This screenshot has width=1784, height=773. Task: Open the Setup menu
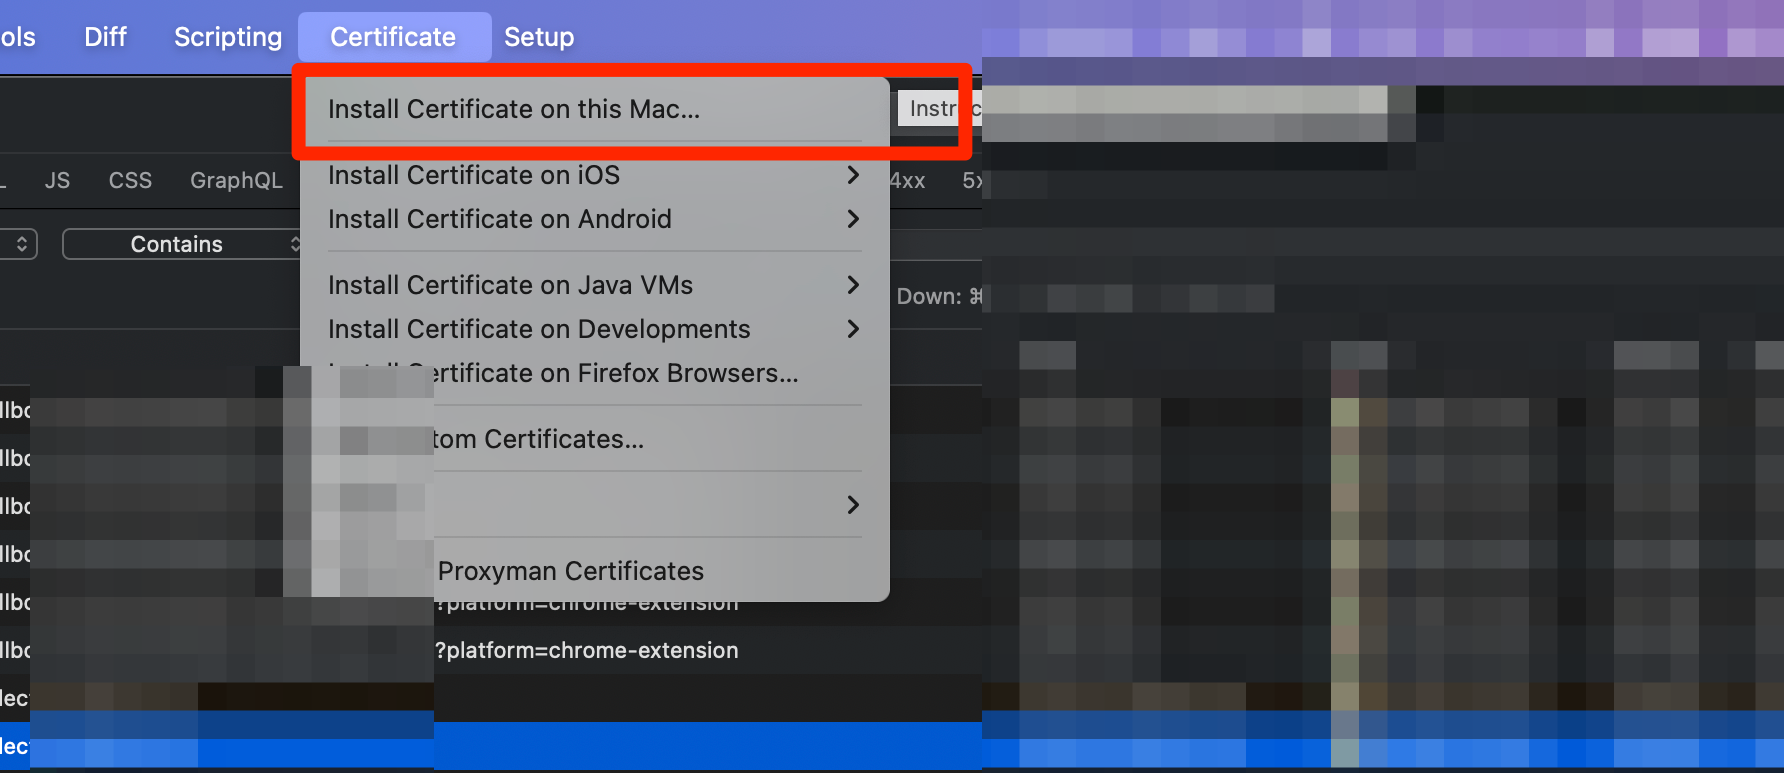pyautogui.click(x=539, y=36)
